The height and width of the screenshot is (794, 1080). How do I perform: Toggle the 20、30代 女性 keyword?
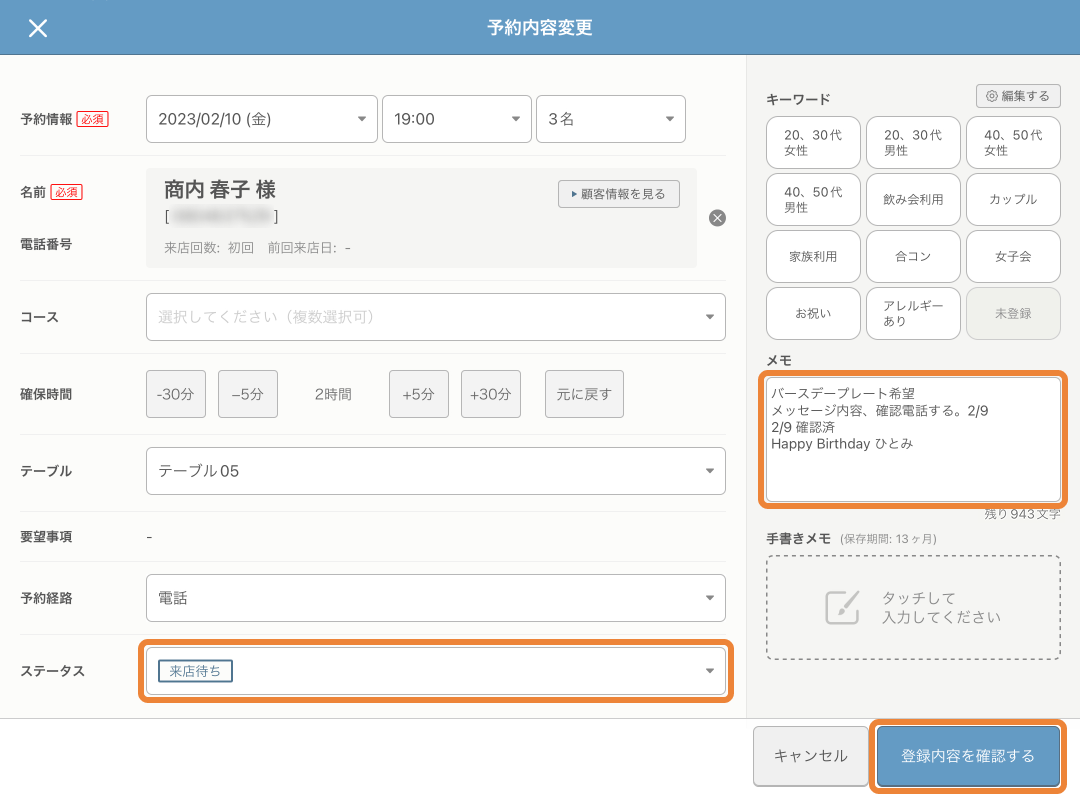pos(813,143)
